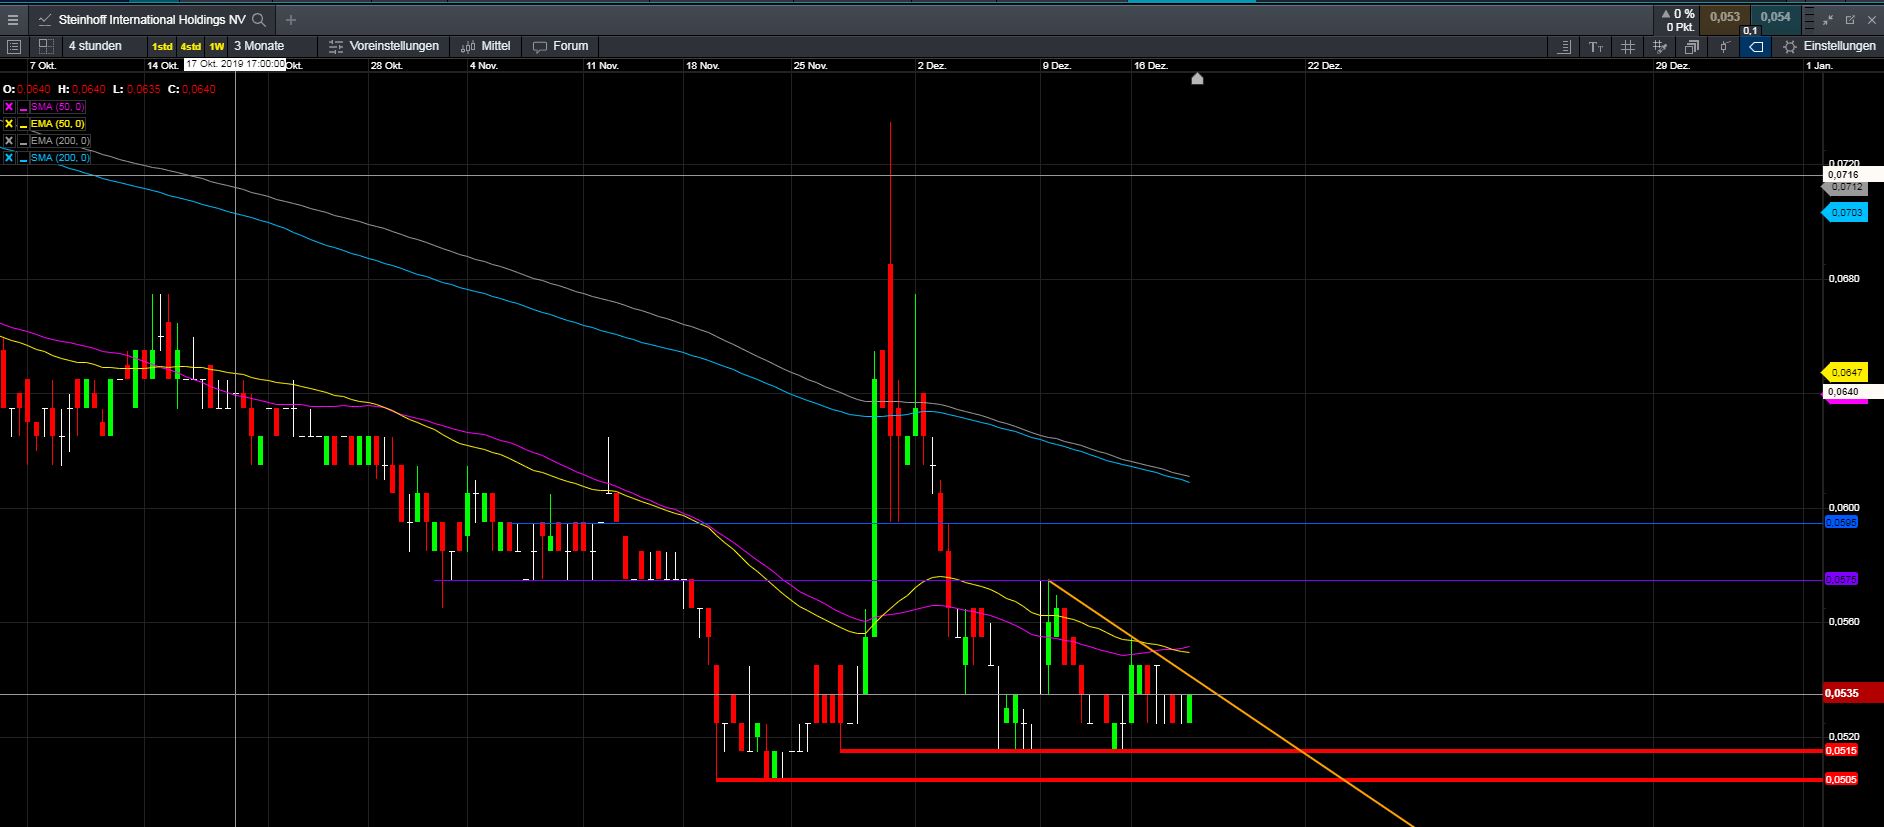Click the 0 % change indicator
Screen dimensions: 1884x827
(x=1679, y=14)
